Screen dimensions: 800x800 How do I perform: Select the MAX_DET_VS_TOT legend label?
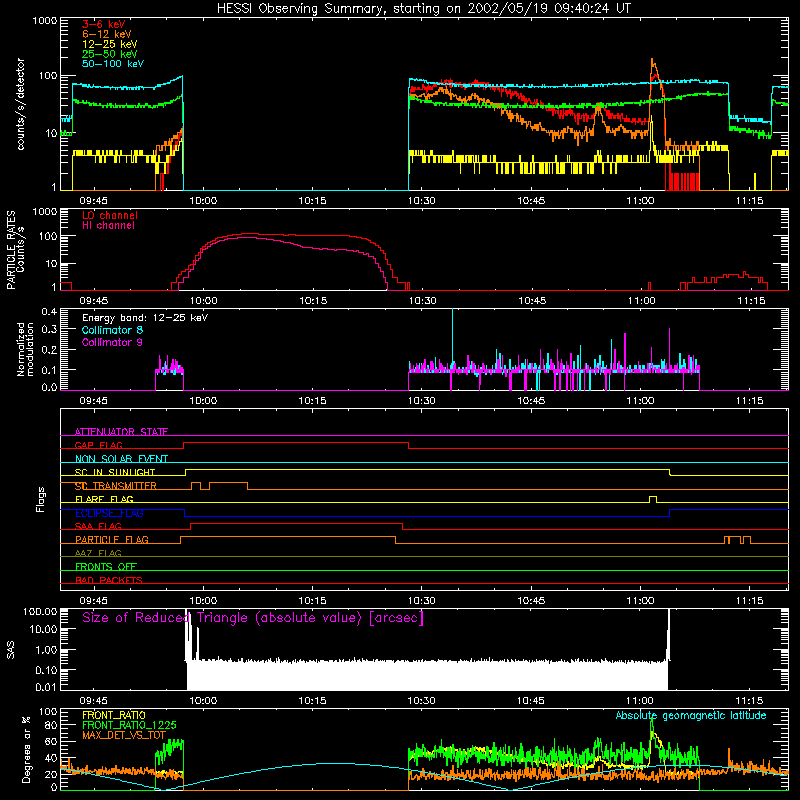[x=124, y=735]
